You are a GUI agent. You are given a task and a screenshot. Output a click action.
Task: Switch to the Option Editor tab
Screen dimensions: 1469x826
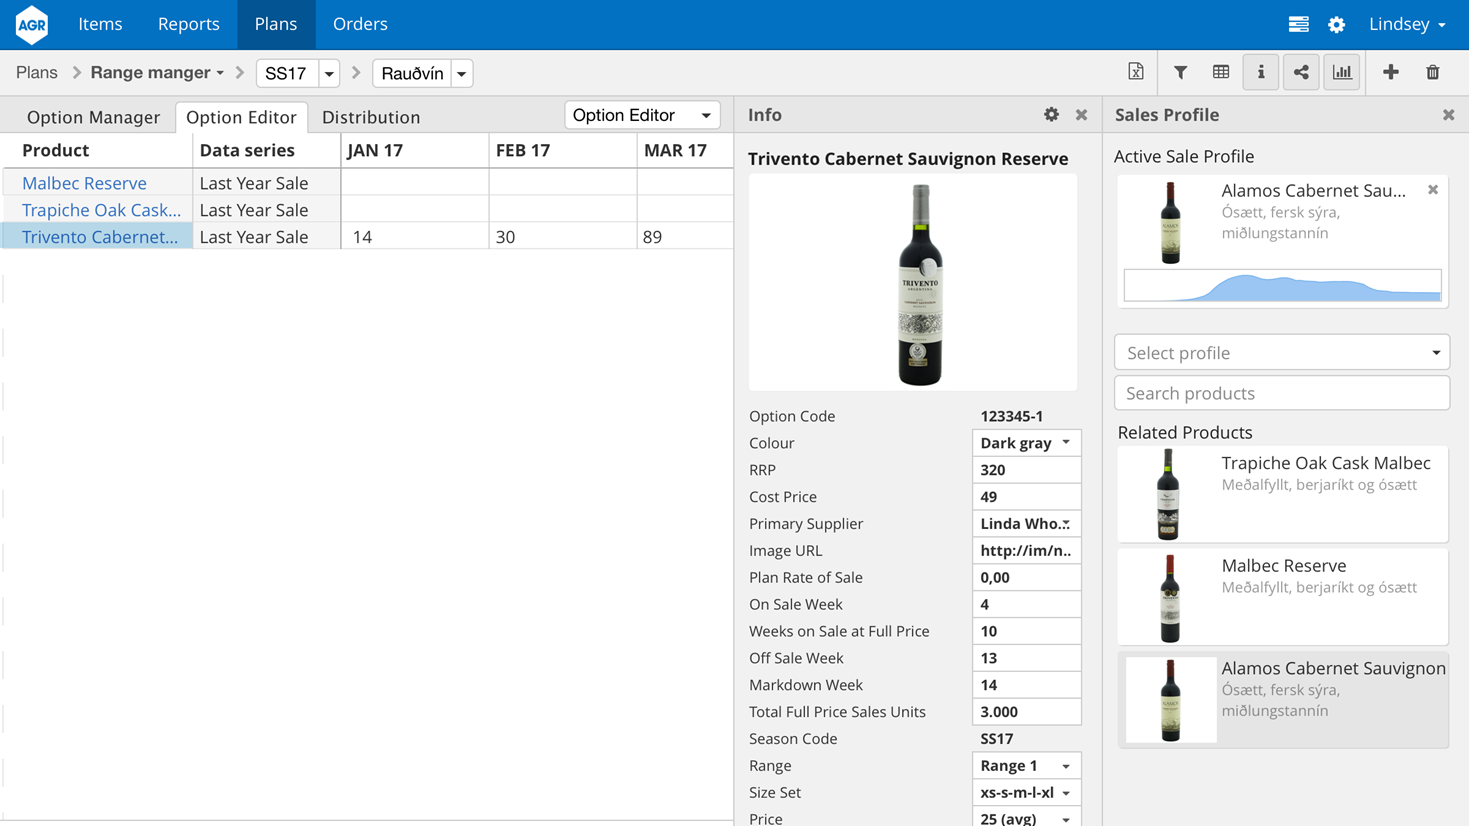[241, 117]
